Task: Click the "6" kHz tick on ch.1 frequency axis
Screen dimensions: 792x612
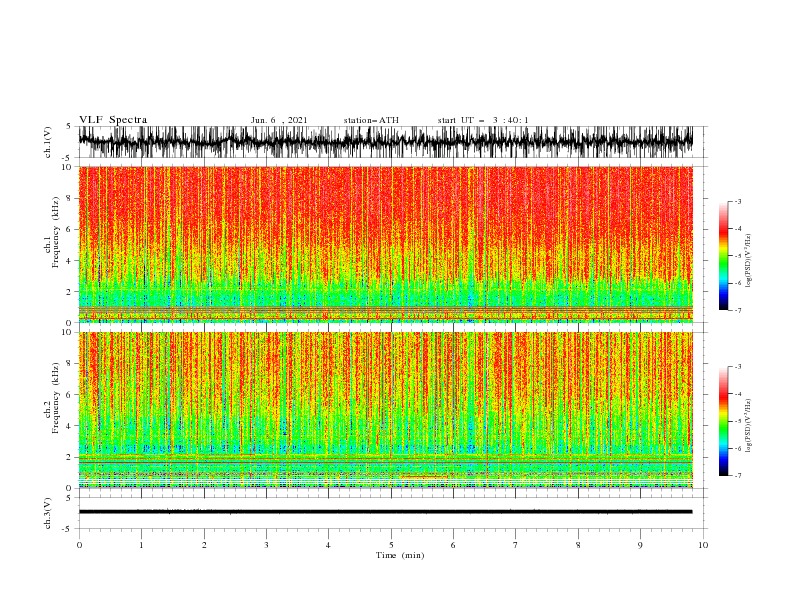Action: pos(69,229)
